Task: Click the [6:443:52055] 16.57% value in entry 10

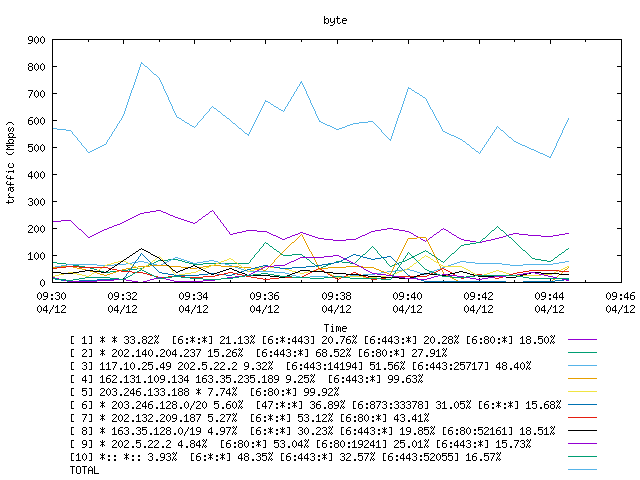Action: 441,457
